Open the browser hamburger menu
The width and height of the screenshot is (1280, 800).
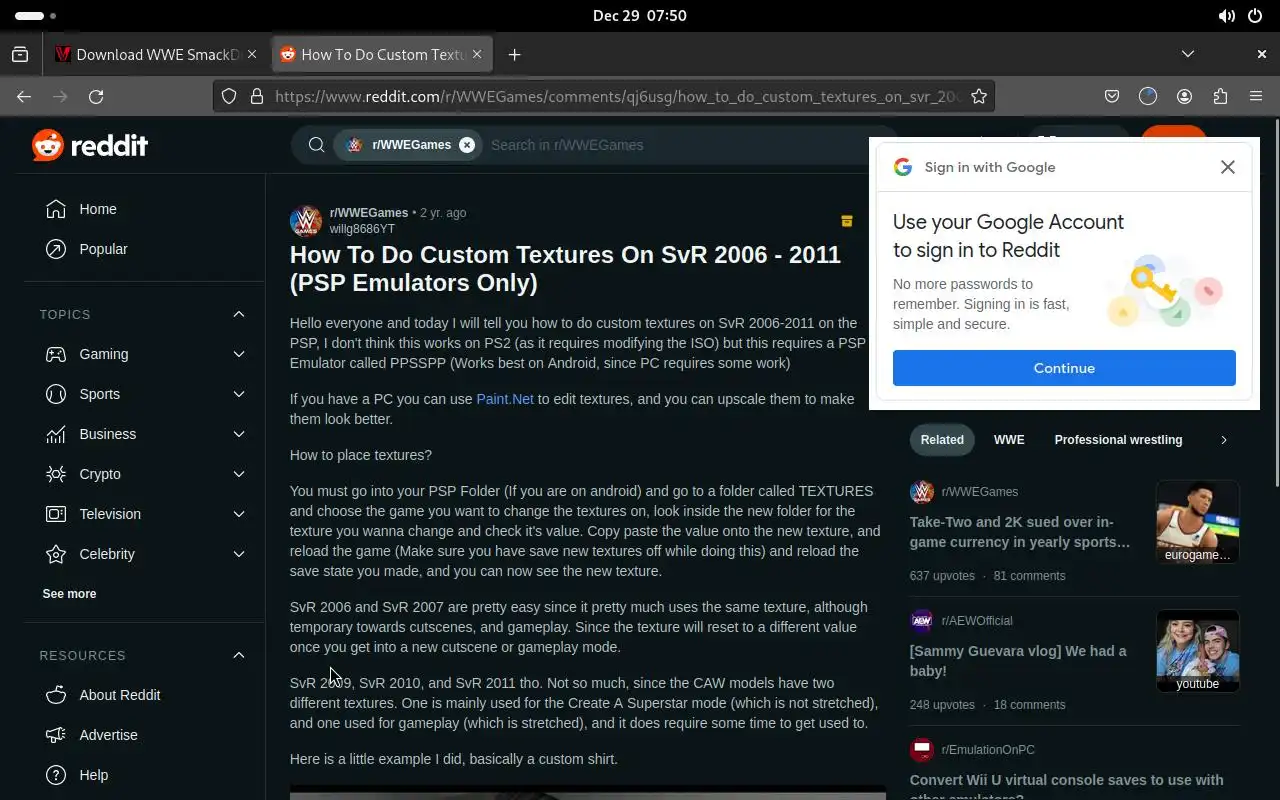(x=1256, y=96)
